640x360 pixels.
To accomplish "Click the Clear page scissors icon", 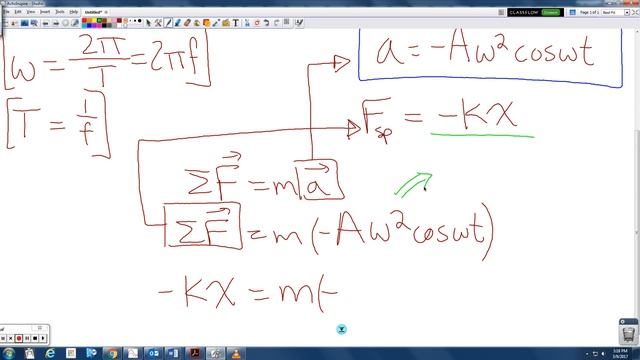I will (247, 23).
